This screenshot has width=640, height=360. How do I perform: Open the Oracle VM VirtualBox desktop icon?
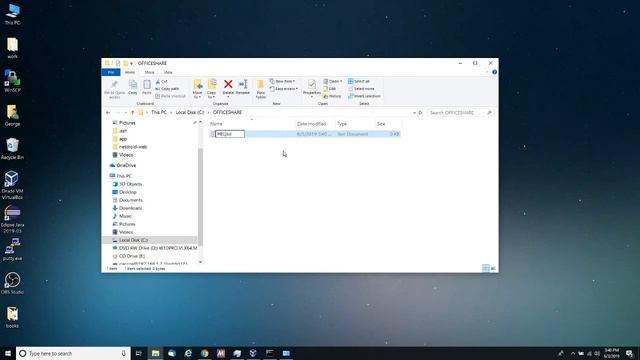12,185
